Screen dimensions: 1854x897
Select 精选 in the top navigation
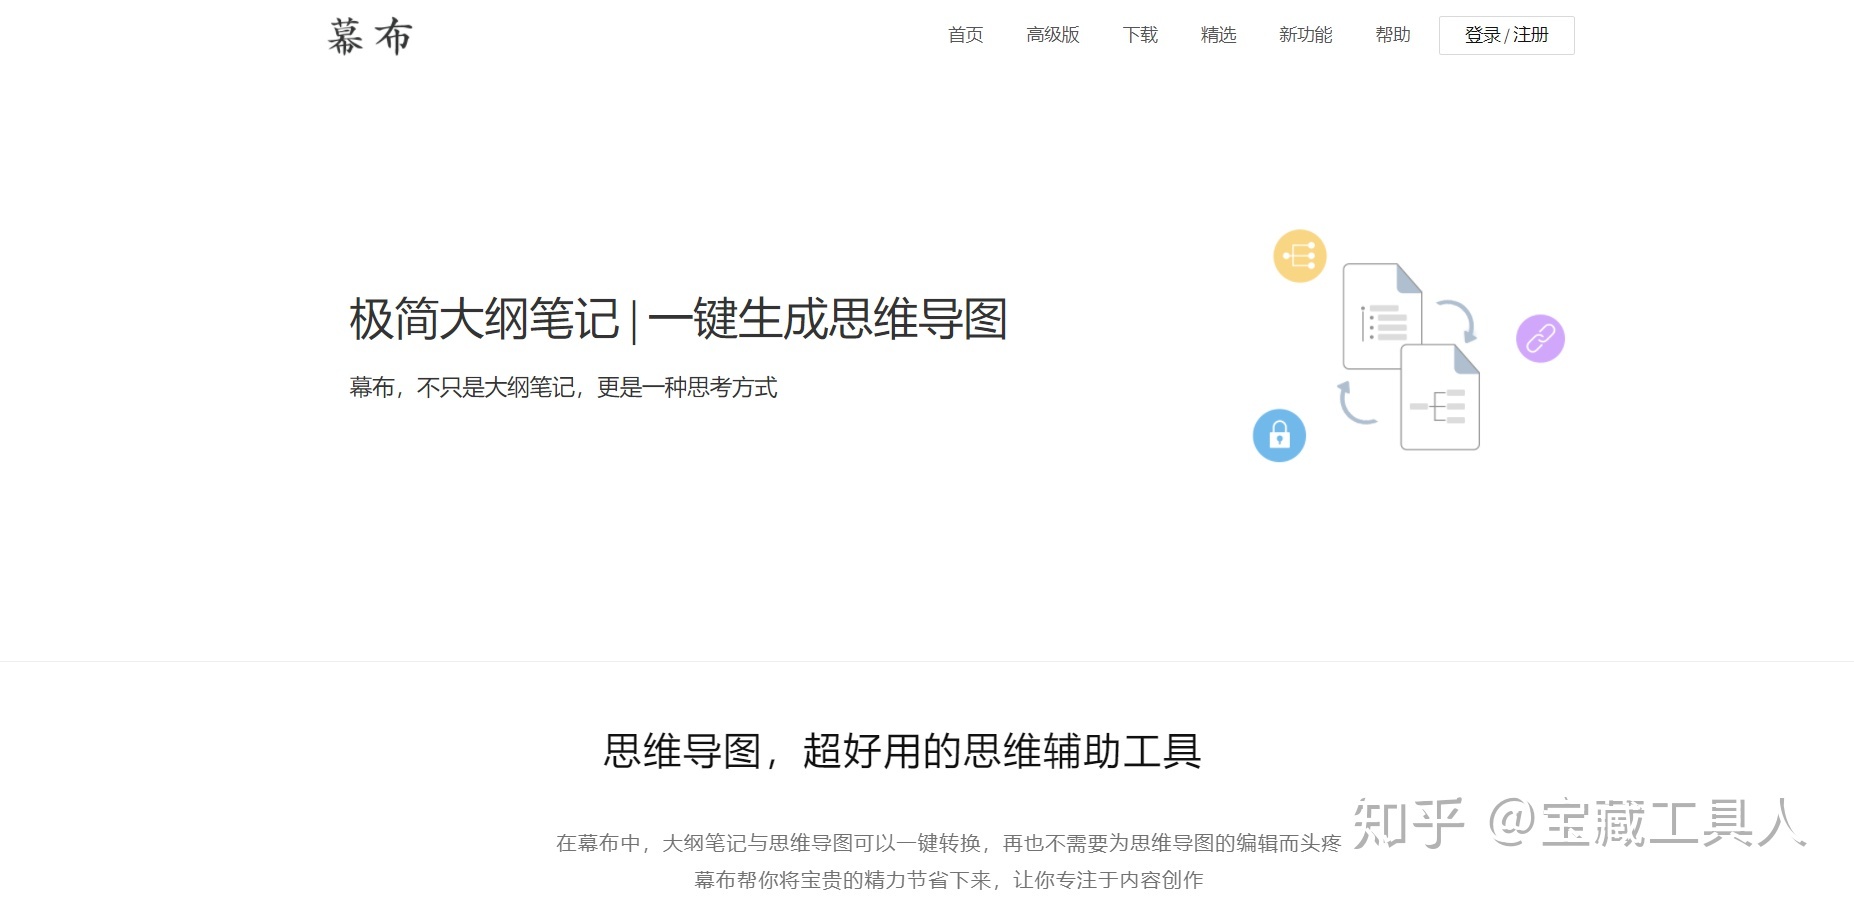[1218, 35]
